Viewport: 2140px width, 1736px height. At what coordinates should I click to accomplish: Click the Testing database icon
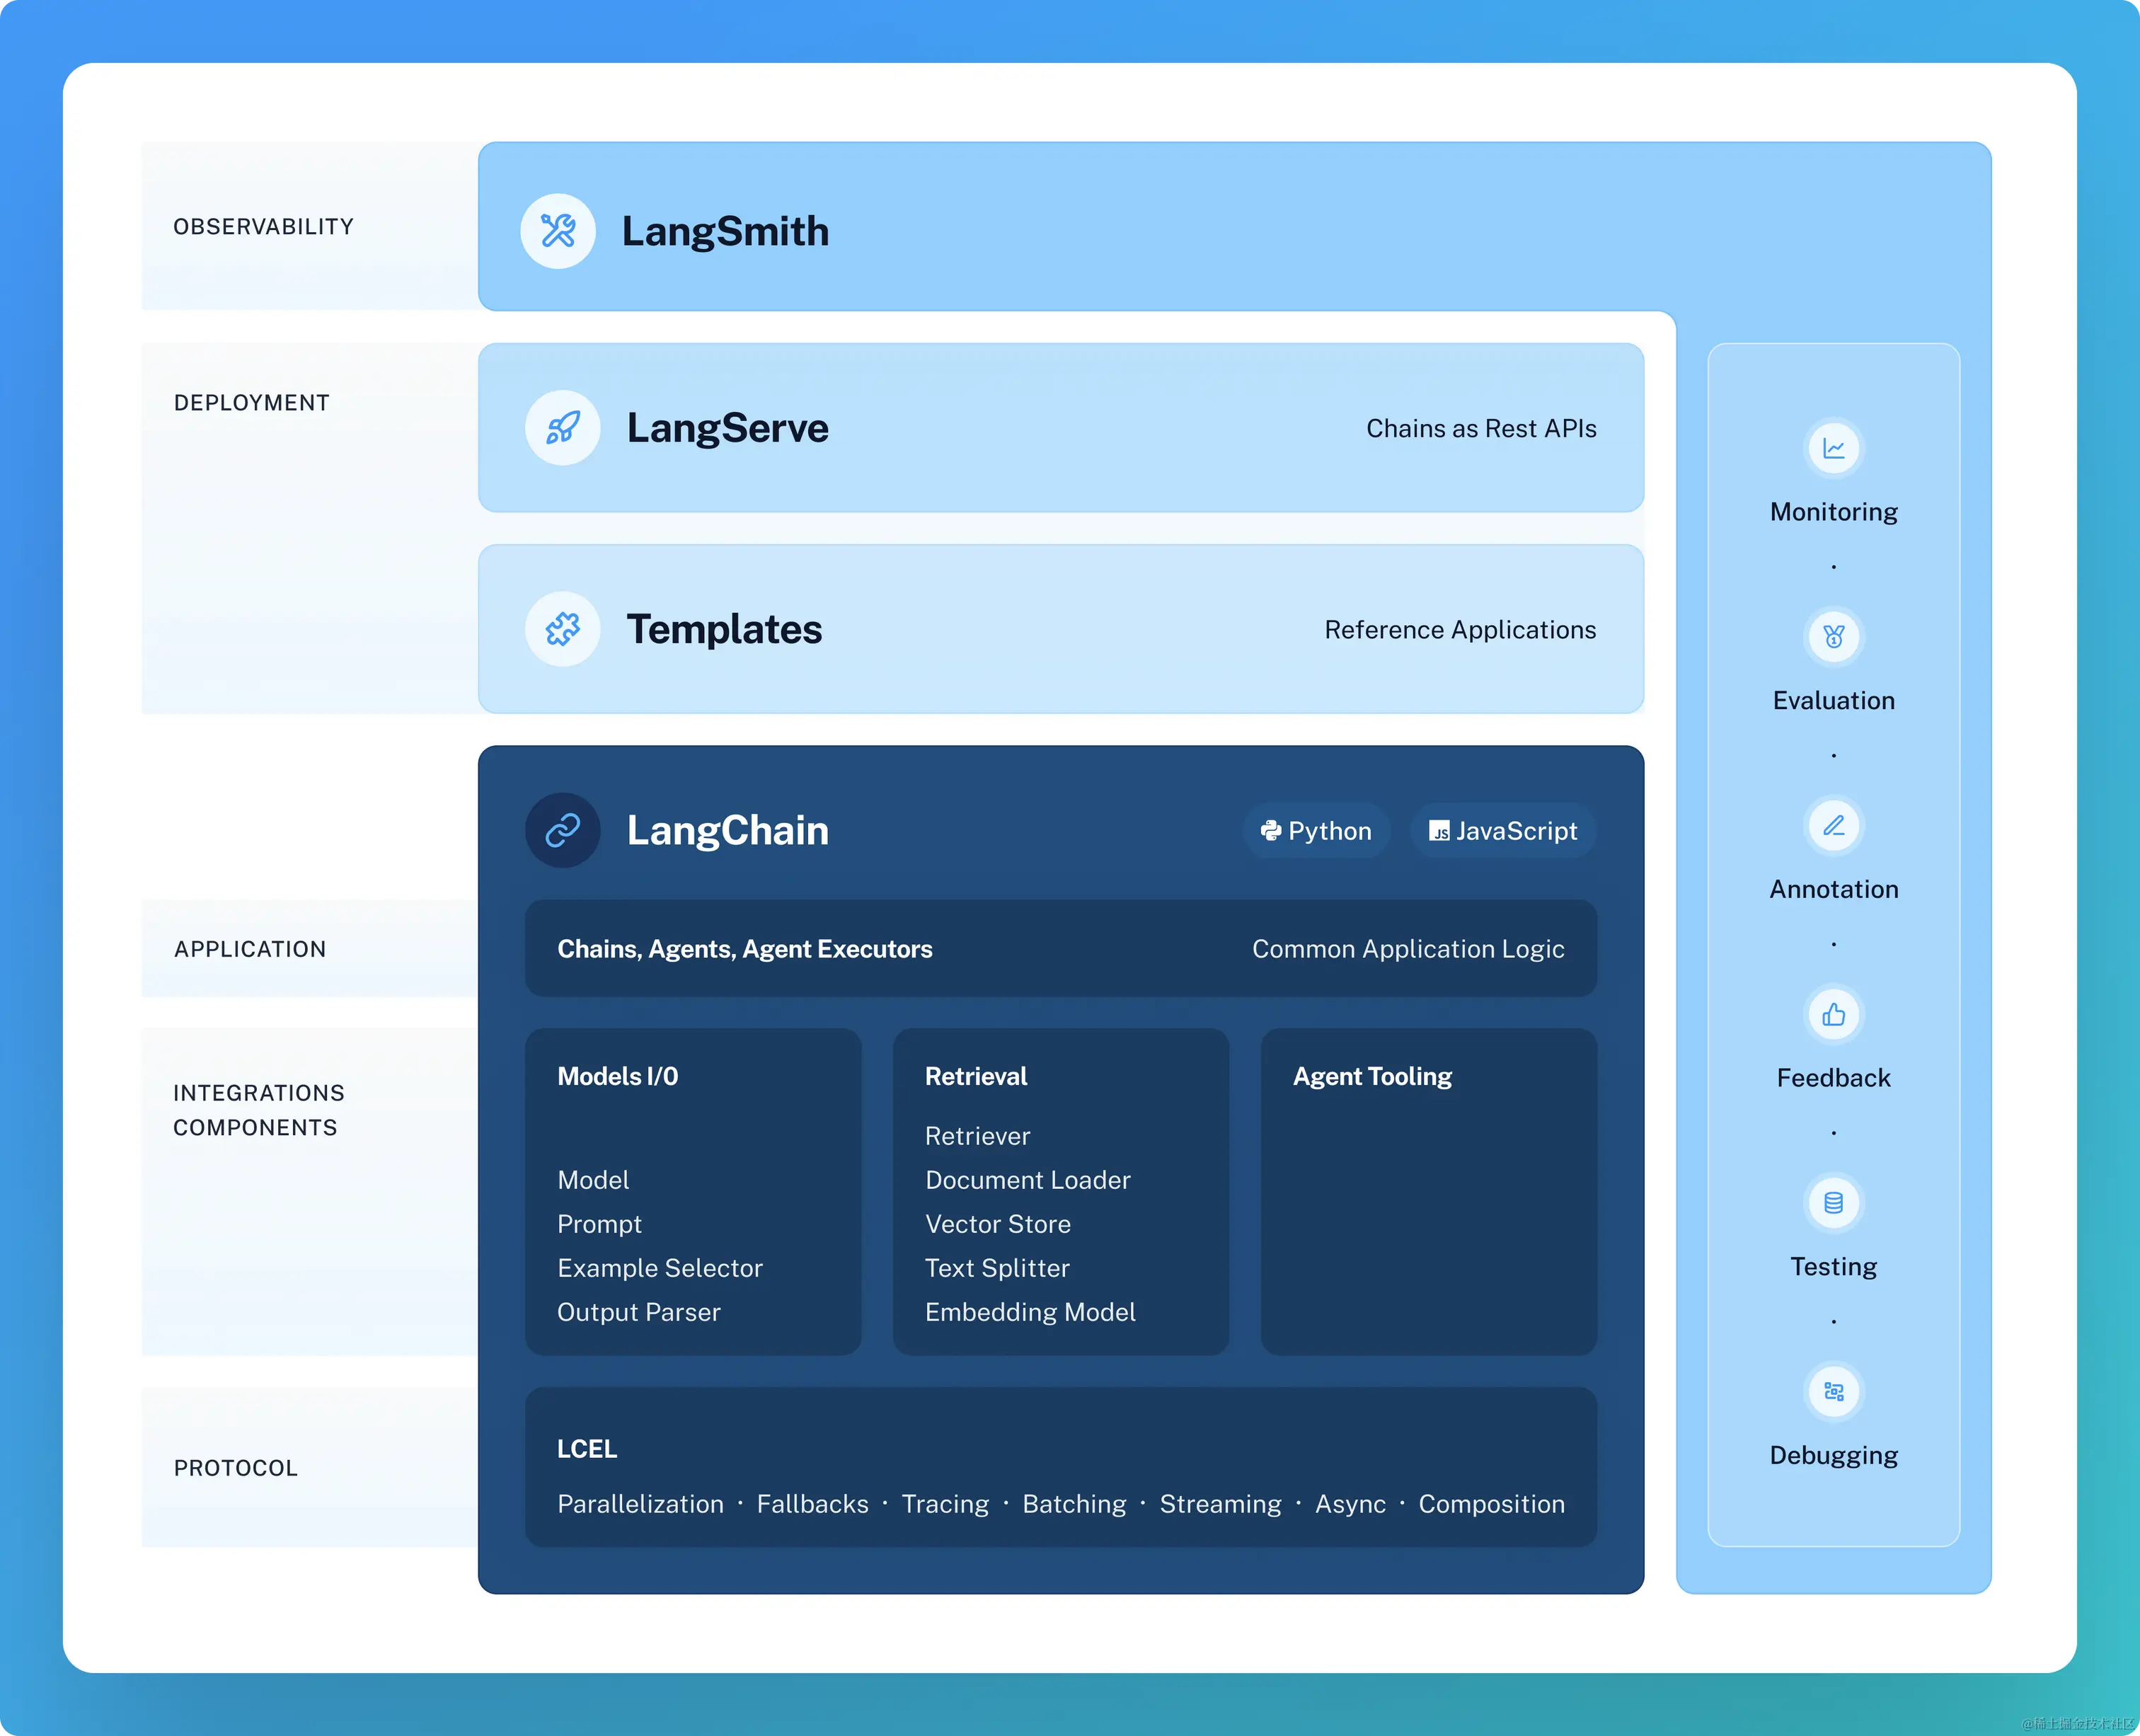pos(1833,1203)
